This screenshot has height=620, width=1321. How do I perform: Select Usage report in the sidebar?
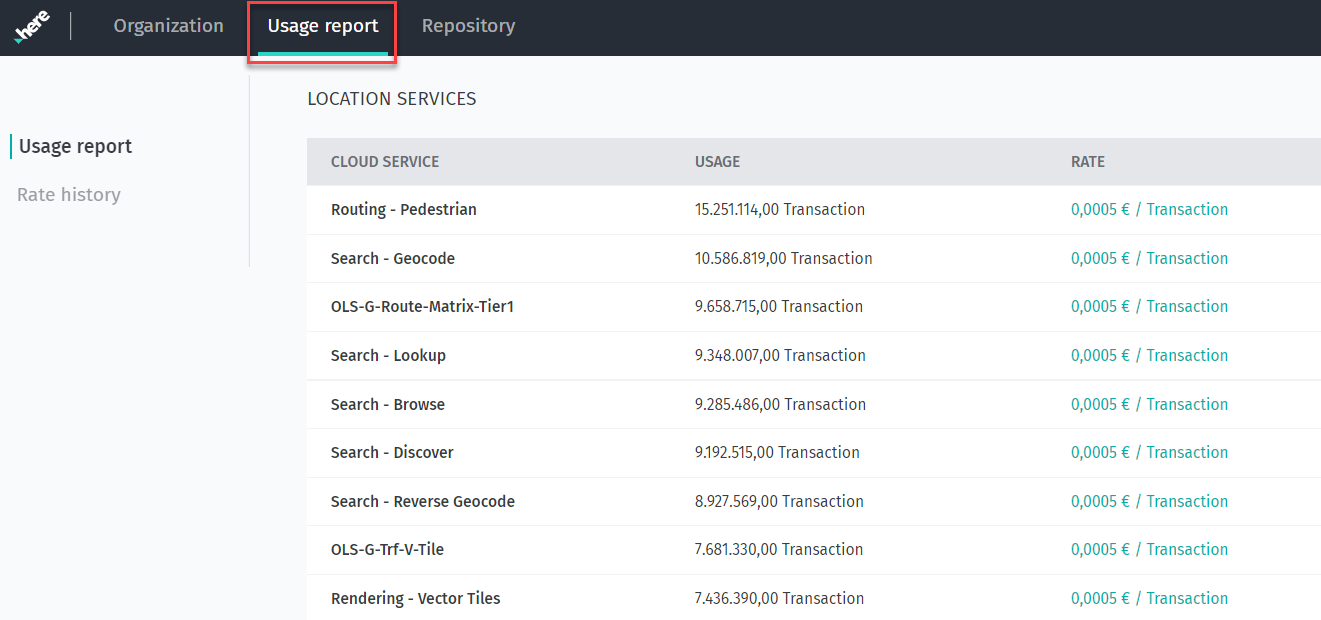tap(75, 146)
